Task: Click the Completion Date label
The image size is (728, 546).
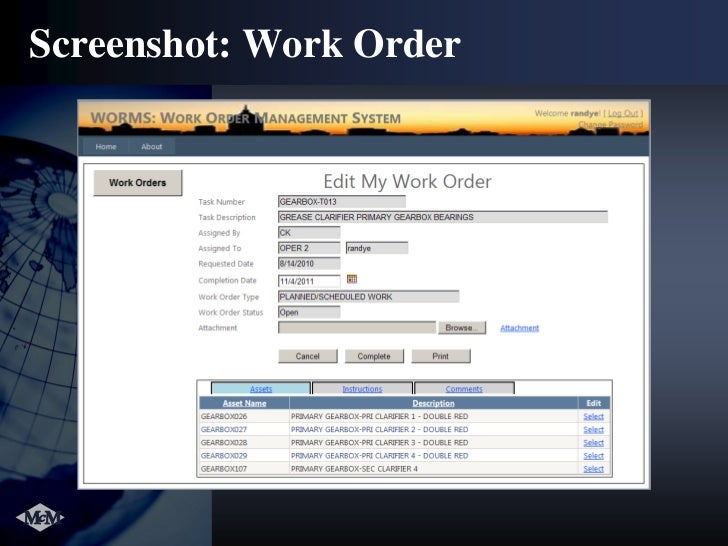Action: pos(227,280)
